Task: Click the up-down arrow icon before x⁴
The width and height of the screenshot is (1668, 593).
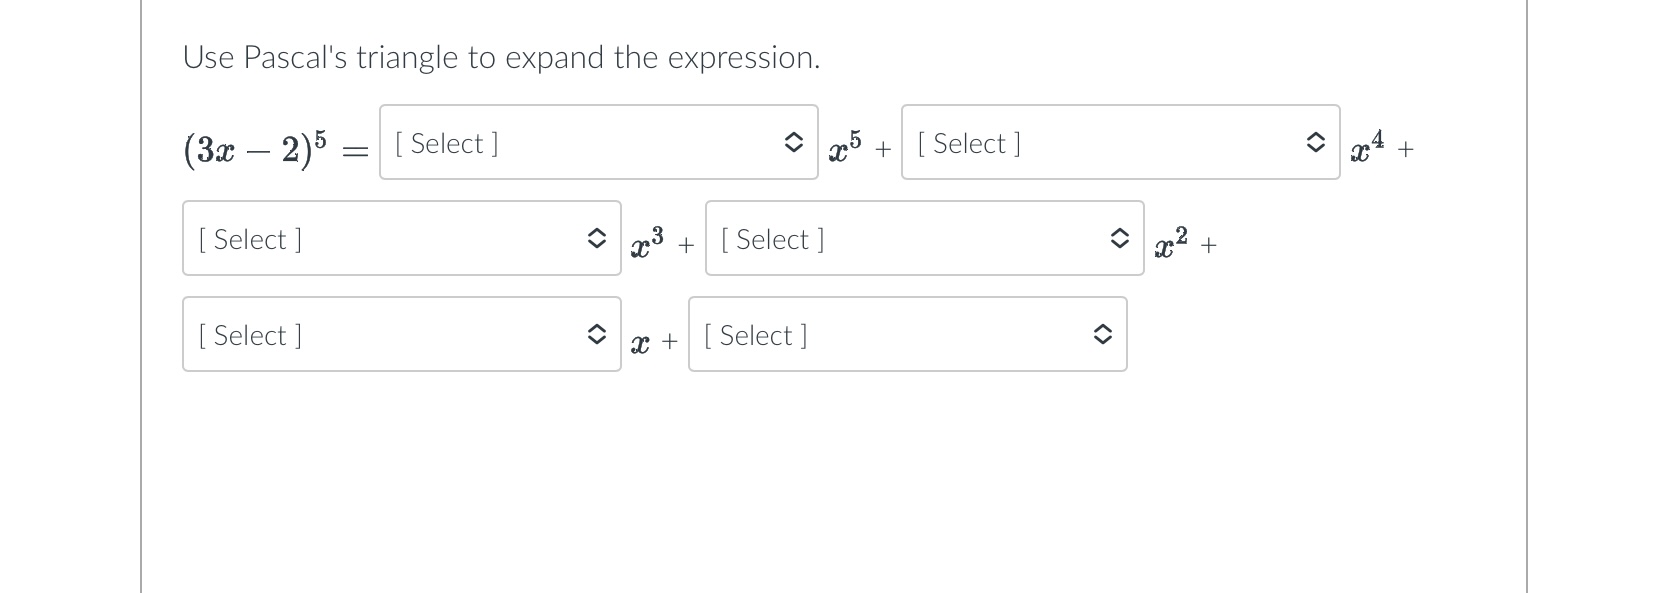Action: (1316, 143)
